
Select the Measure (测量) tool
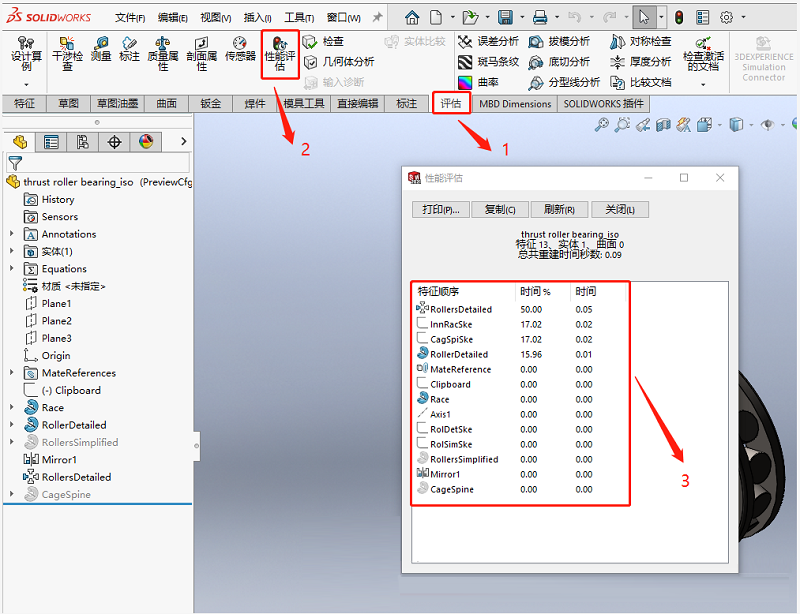pos(101,50)
